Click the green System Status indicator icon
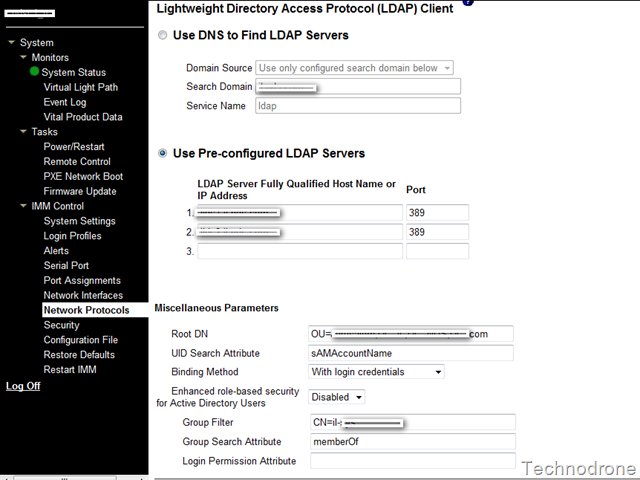 [x=35, y=71]
